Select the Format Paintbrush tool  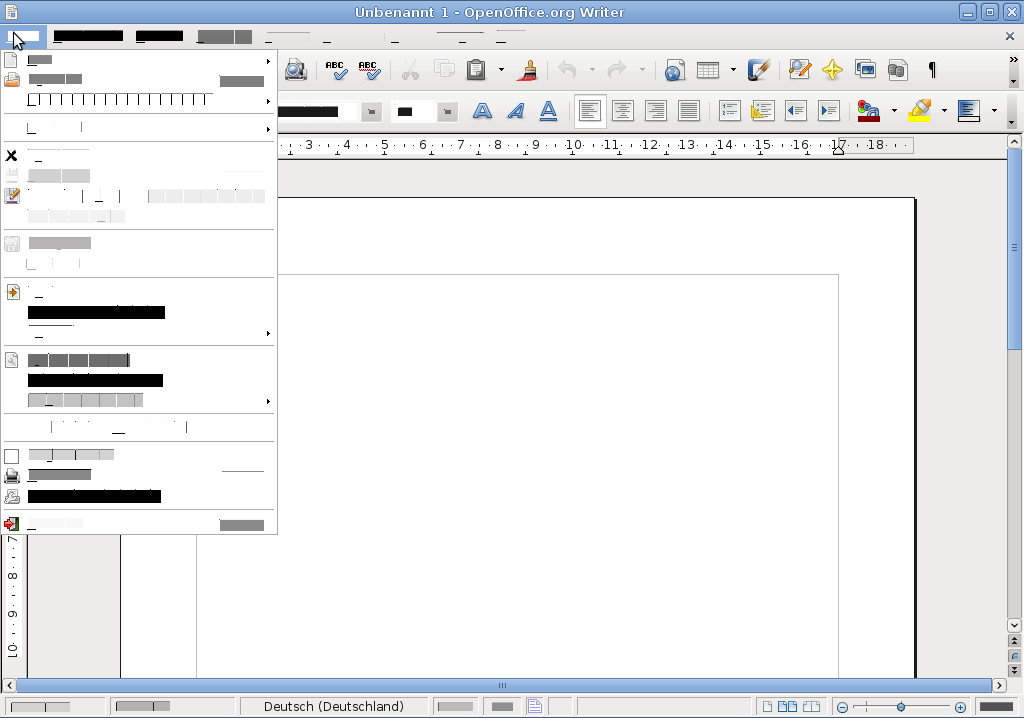point(527,70)
